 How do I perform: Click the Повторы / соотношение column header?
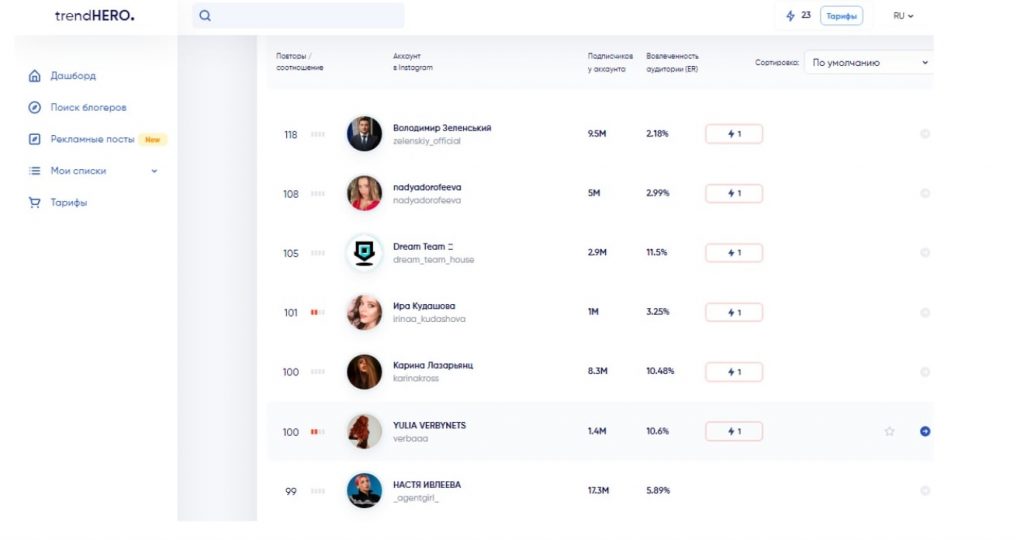click(300, 62)
